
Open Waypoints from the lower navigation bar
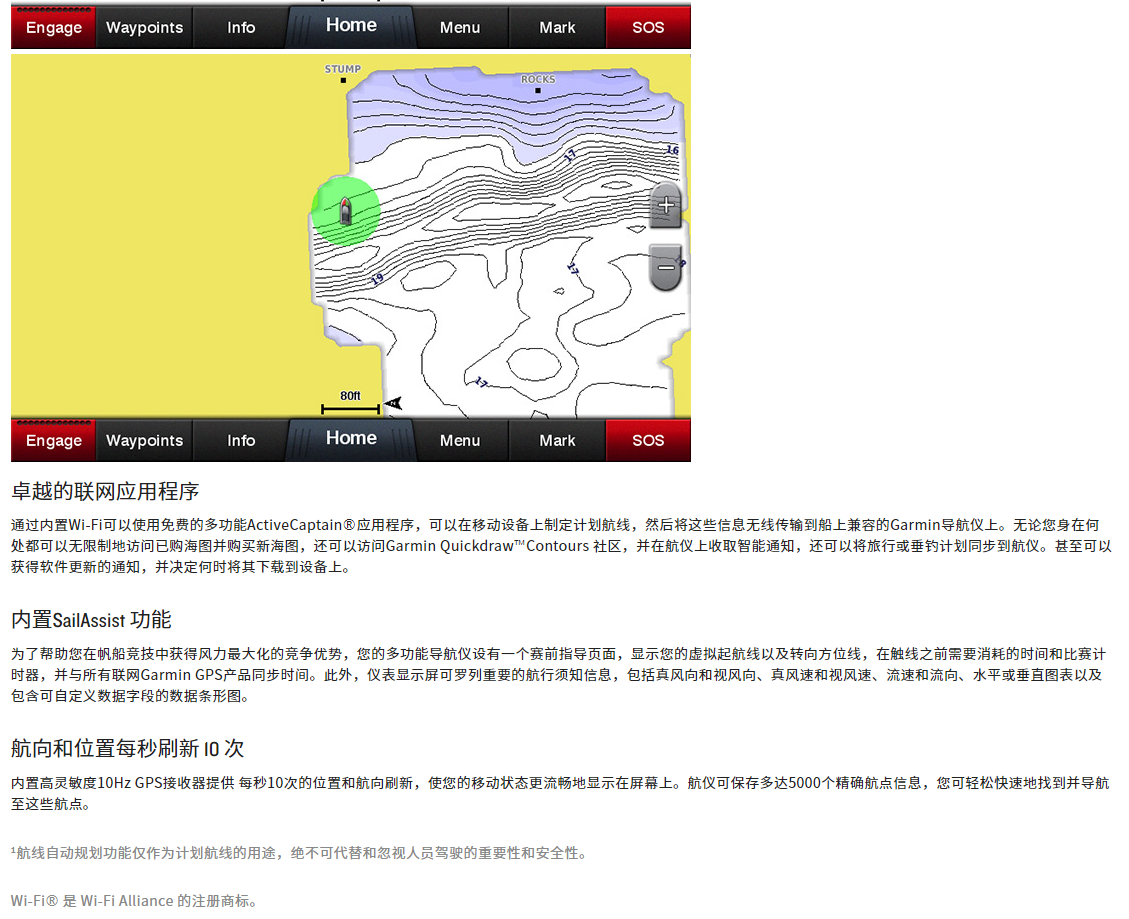(144, 441)
